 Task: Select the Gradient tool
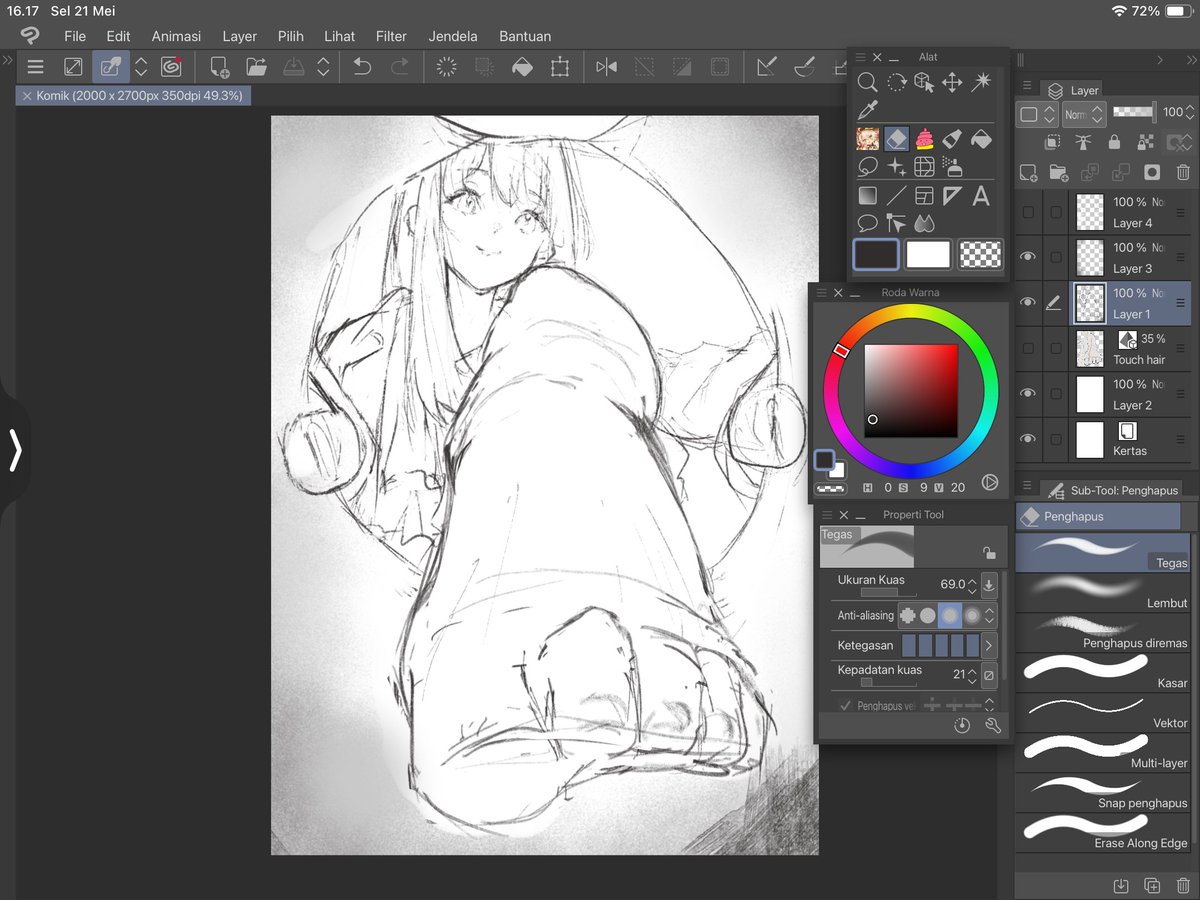point(869,195)
